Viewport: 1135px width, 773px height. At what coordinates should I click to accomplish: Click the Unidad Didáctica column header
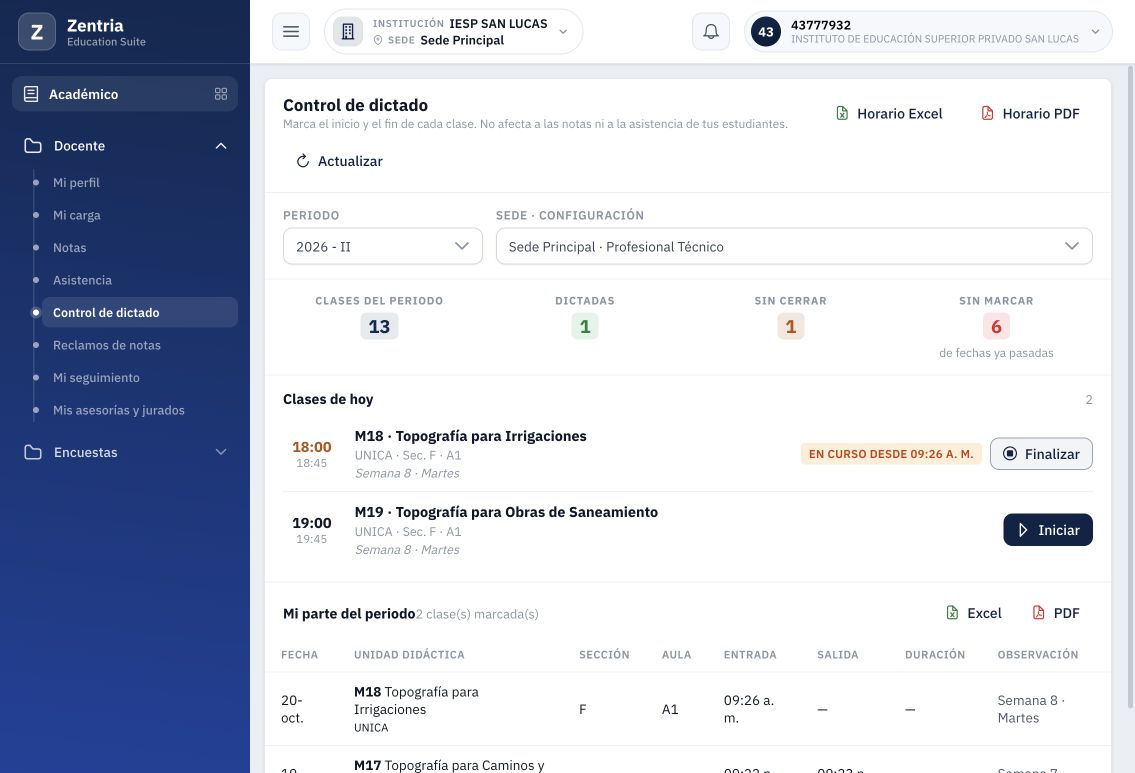[409, 654]
